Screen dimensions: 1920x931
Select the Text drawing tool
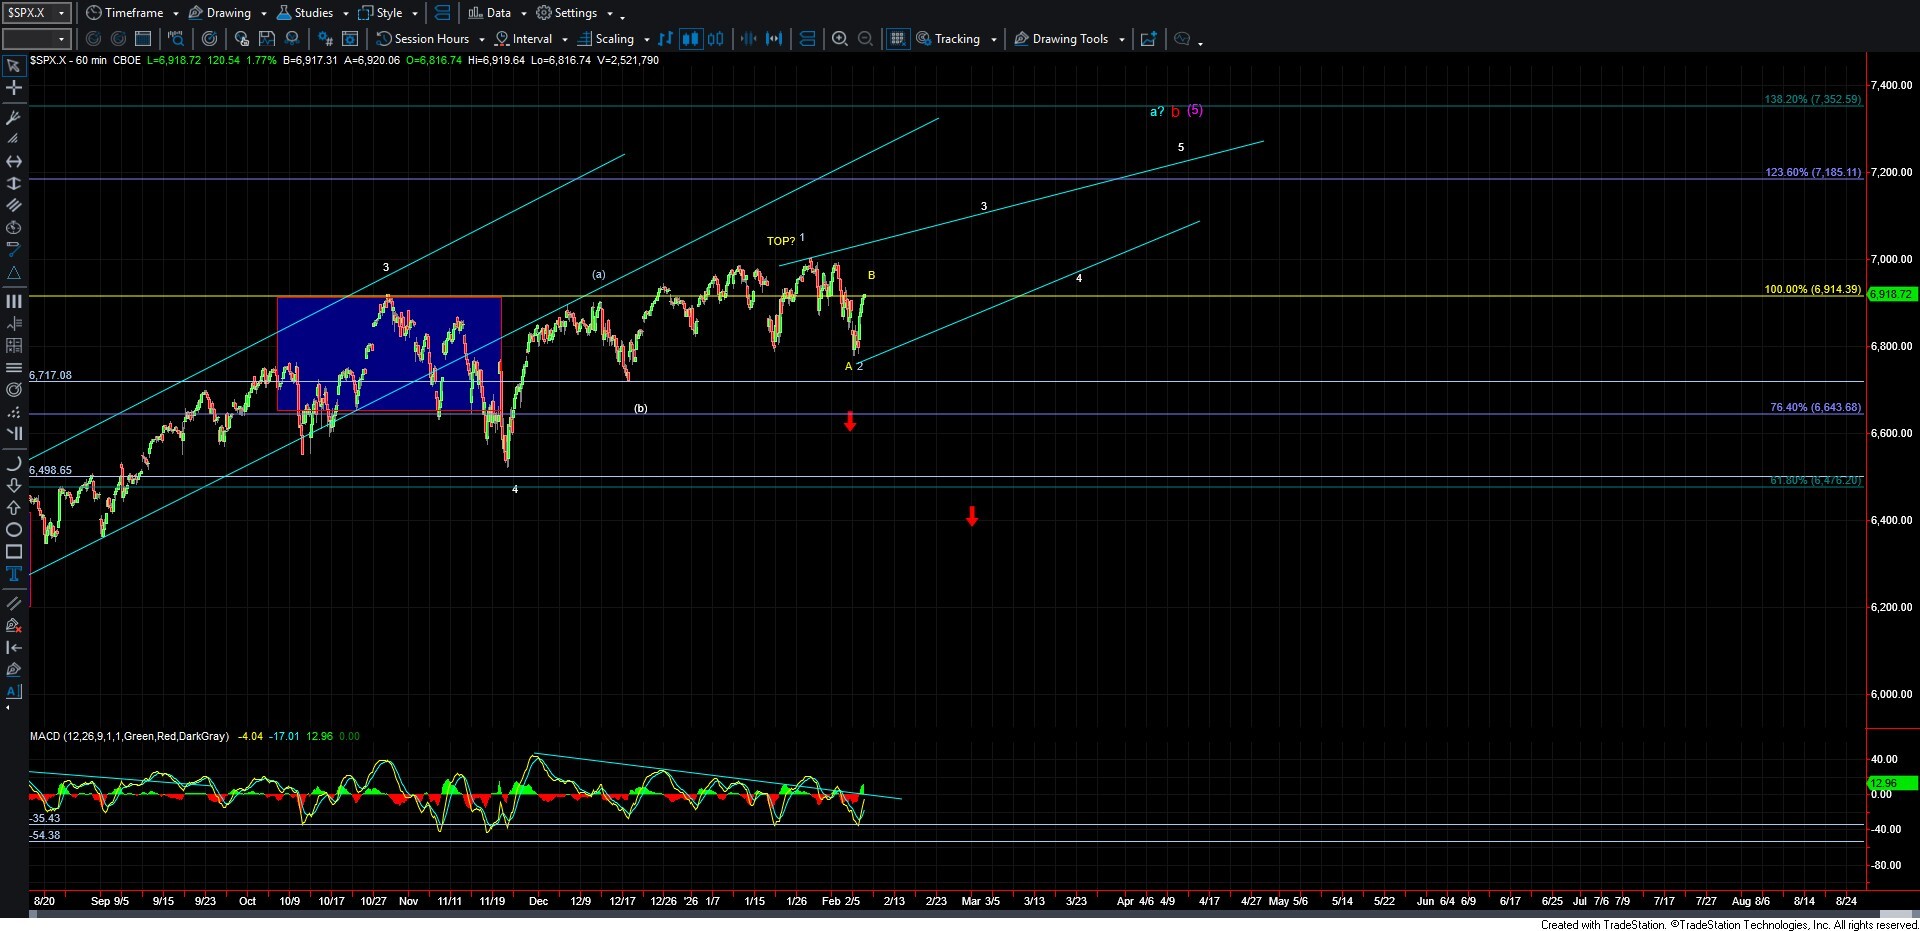click(14, 574)
